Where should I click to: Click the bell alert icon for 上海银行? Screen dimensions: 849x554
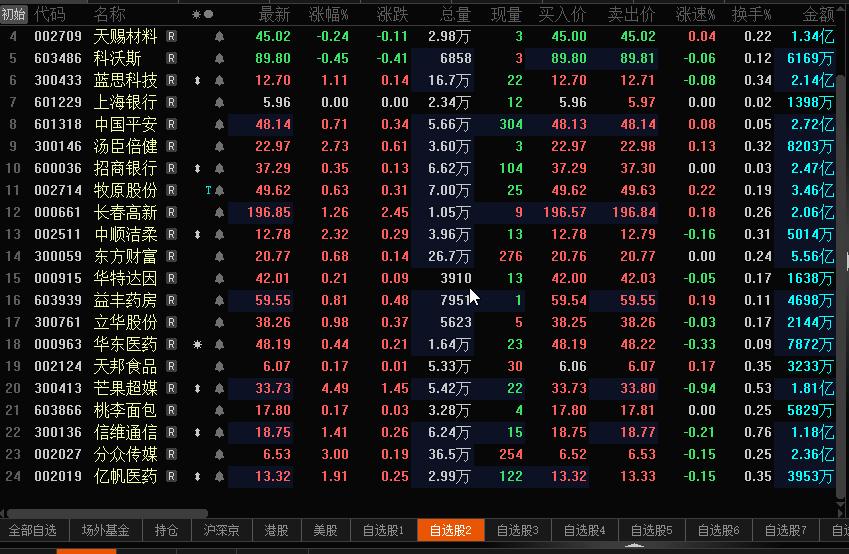(219, 102)
